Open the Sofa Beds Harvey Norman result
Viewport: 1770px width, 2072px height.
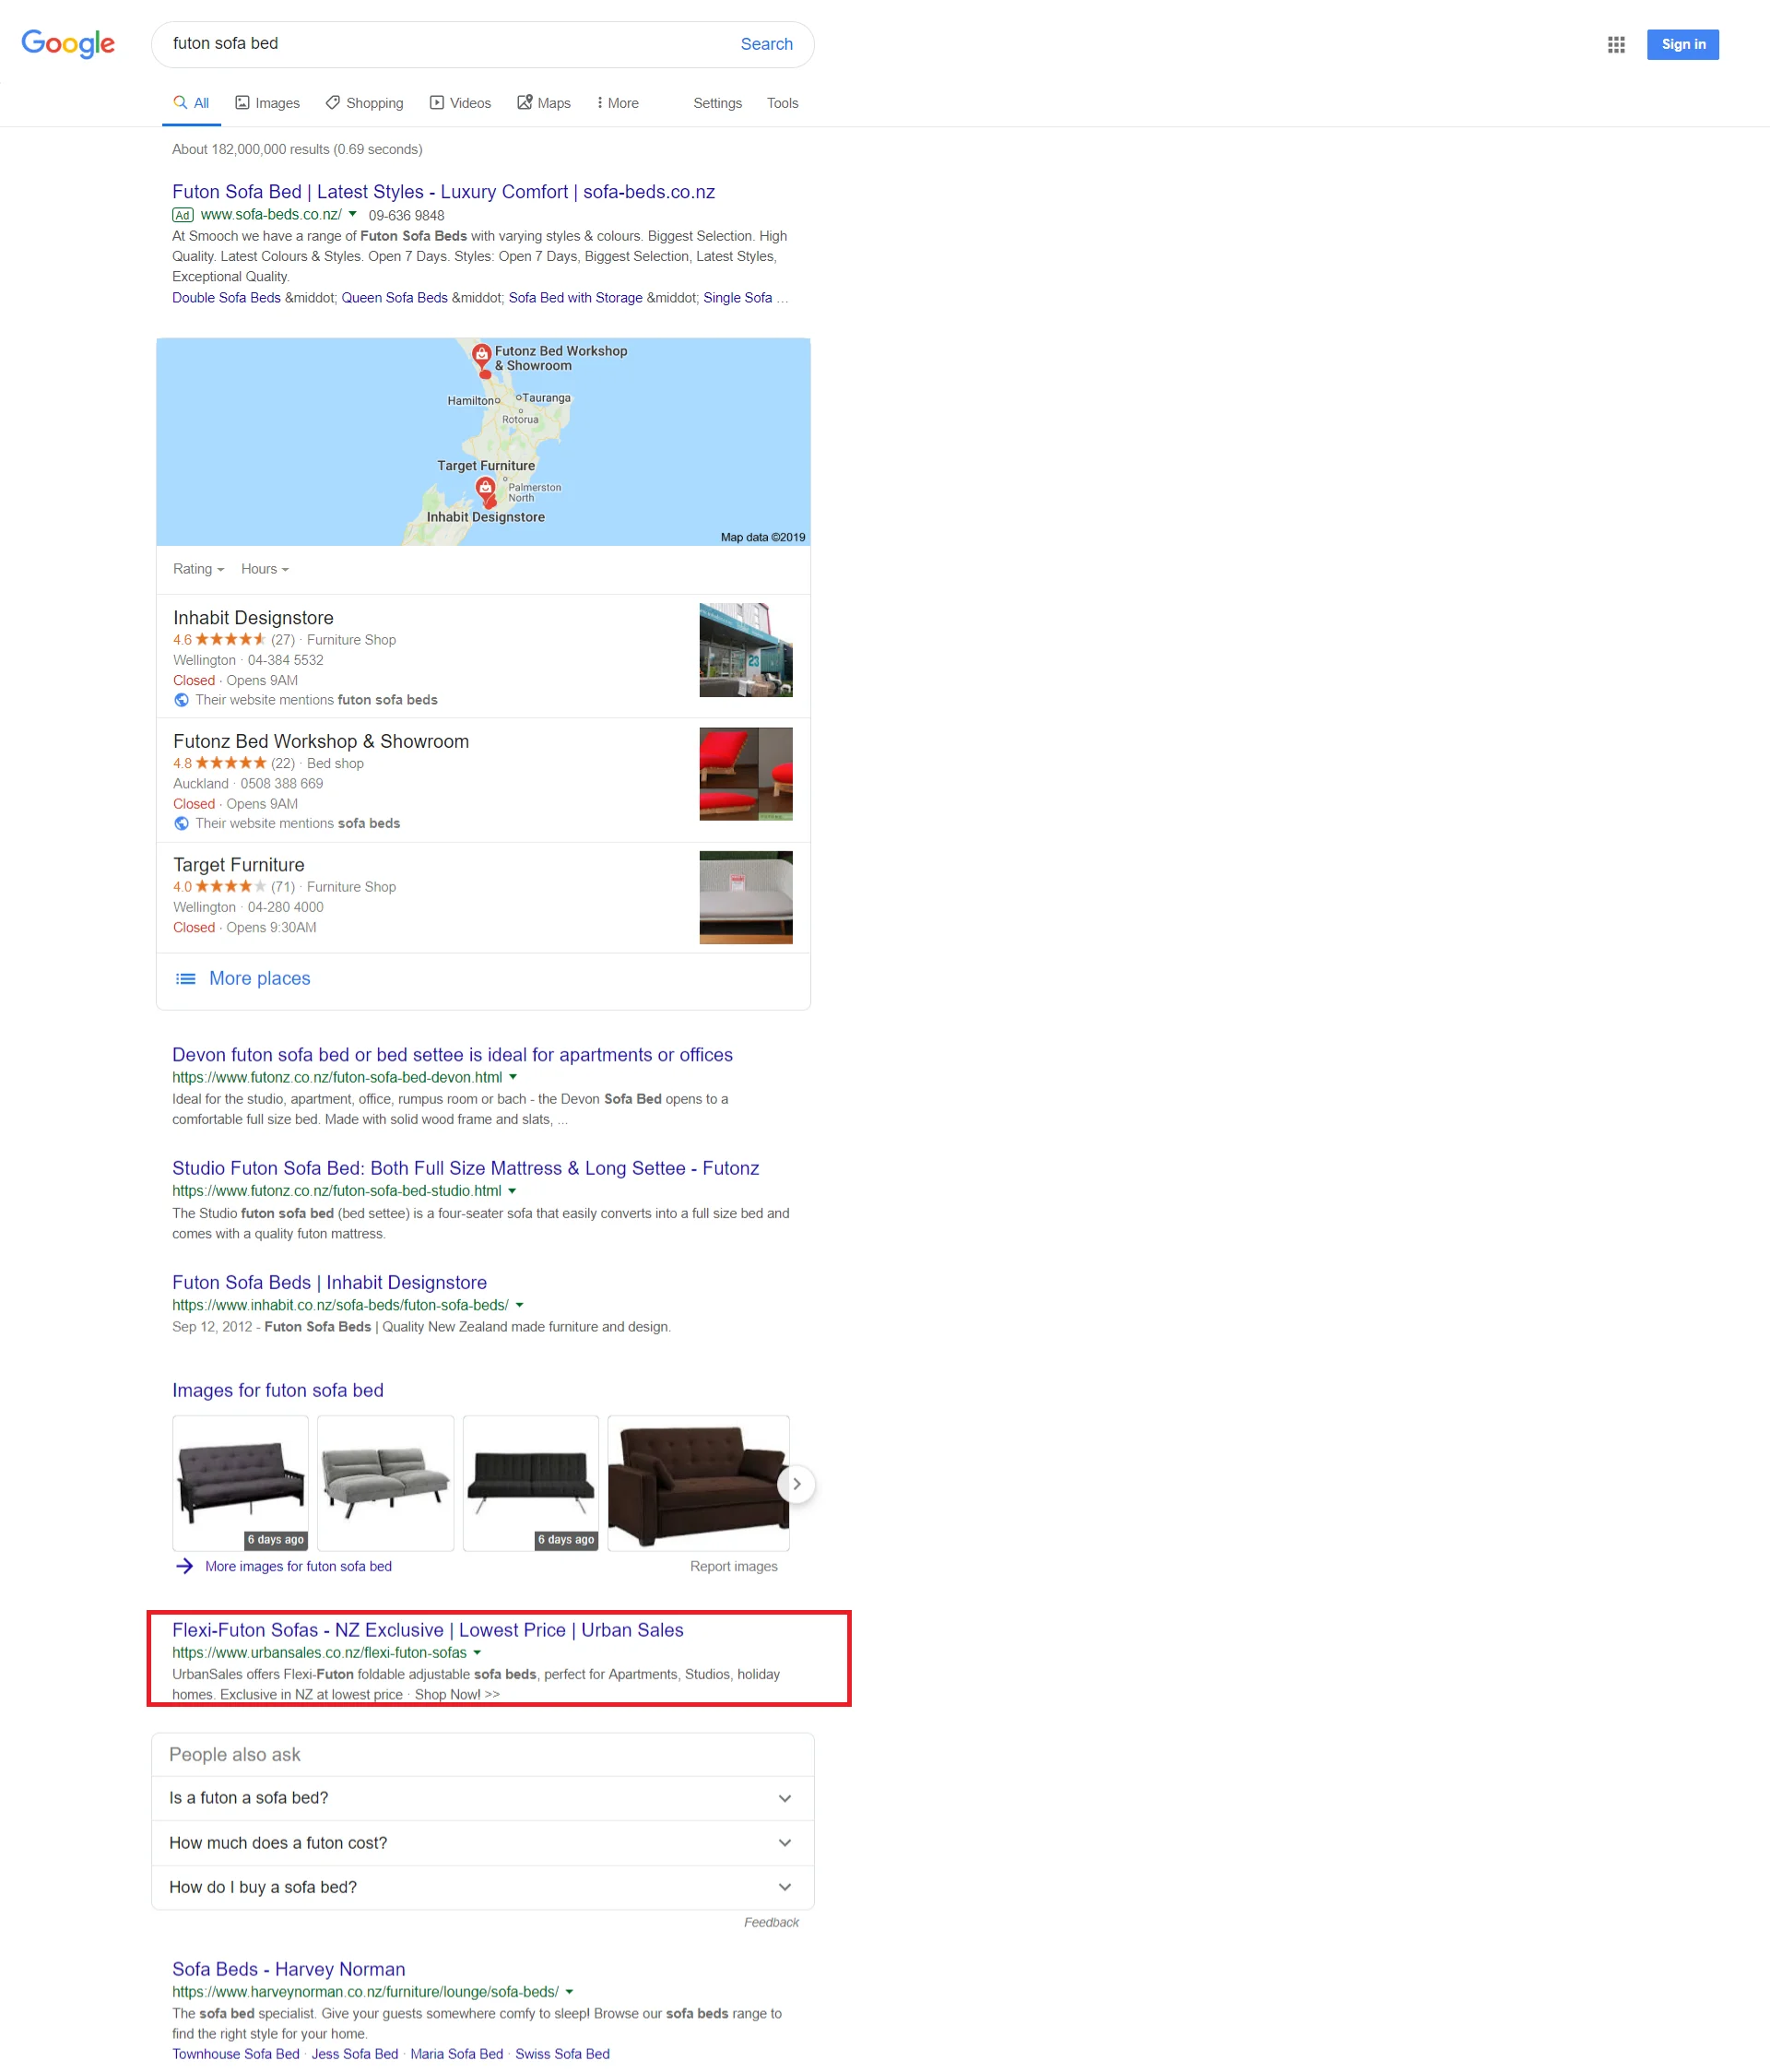tap(288, 1969)
